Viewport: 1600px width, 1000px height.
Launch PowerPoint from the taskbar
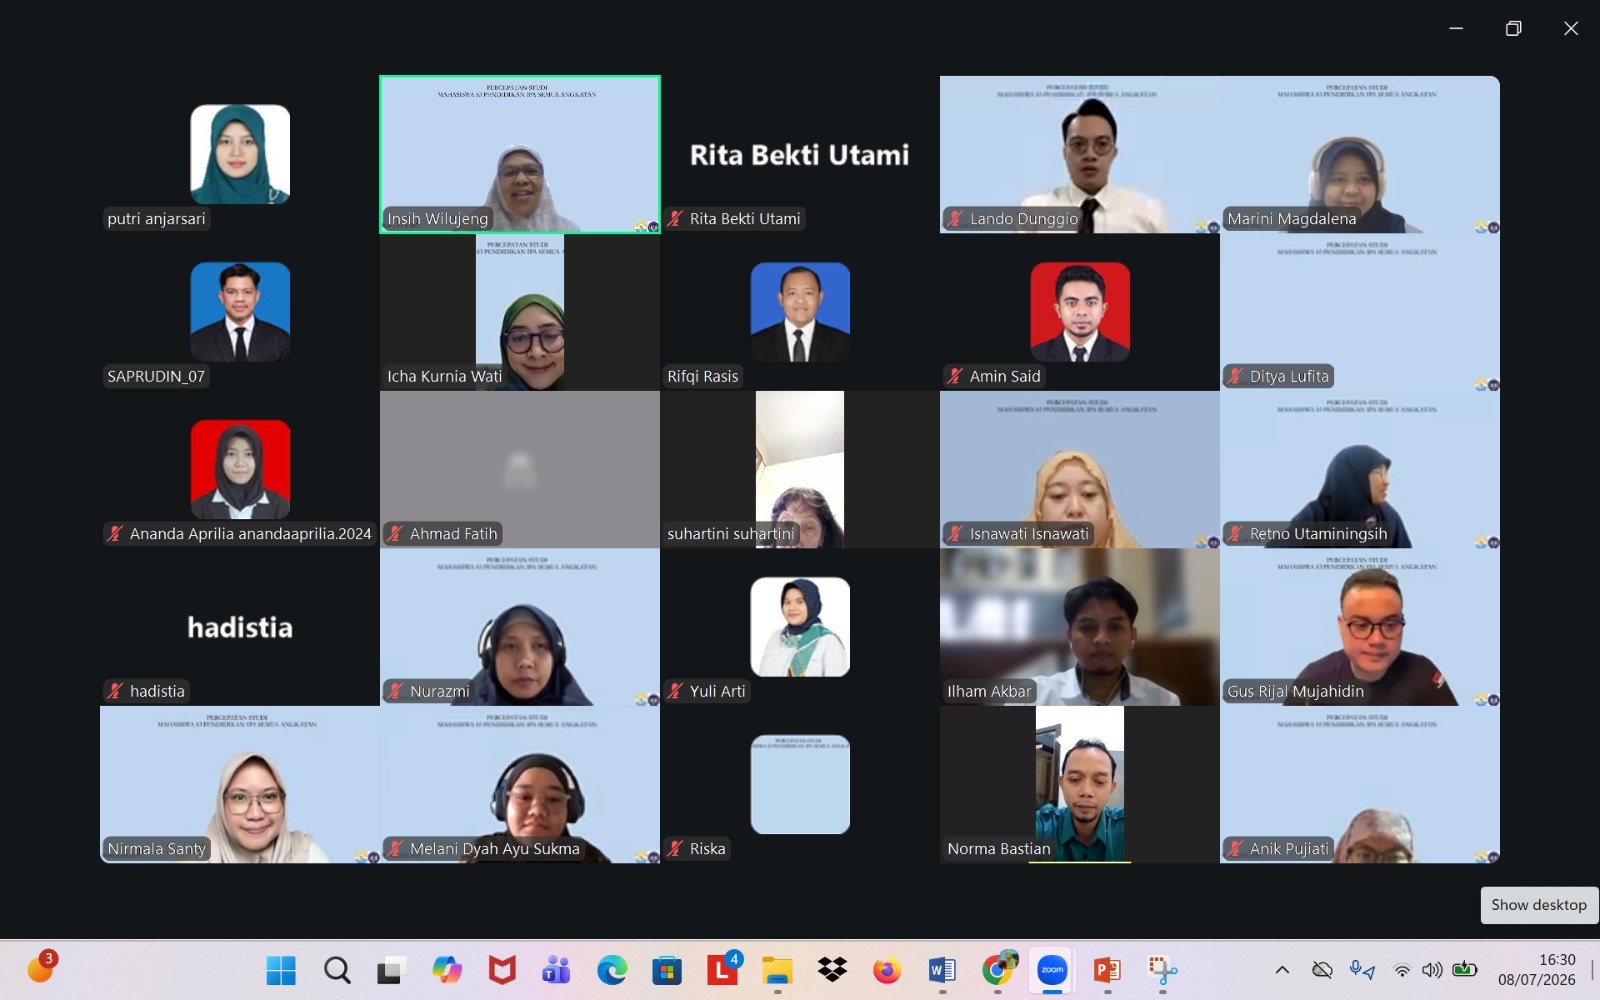(1107, 970)
